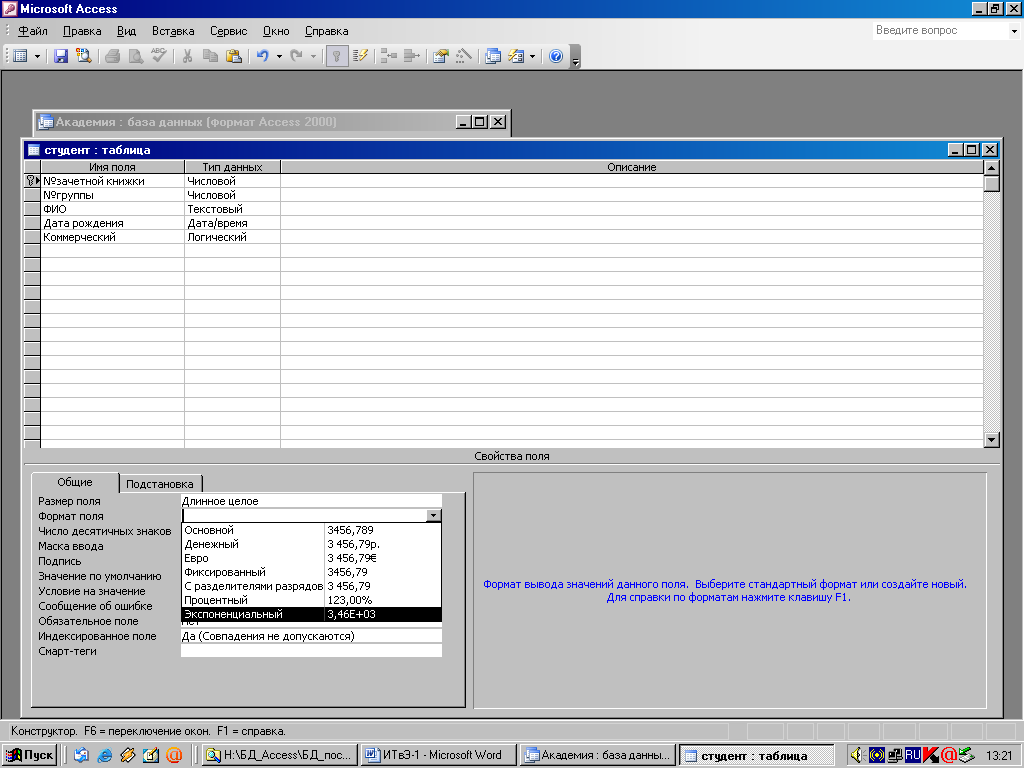The width and height of the screenshot is (1024, 768).
Task: Click row selector for №зачетной книжки key row
Action: point(32,181)
